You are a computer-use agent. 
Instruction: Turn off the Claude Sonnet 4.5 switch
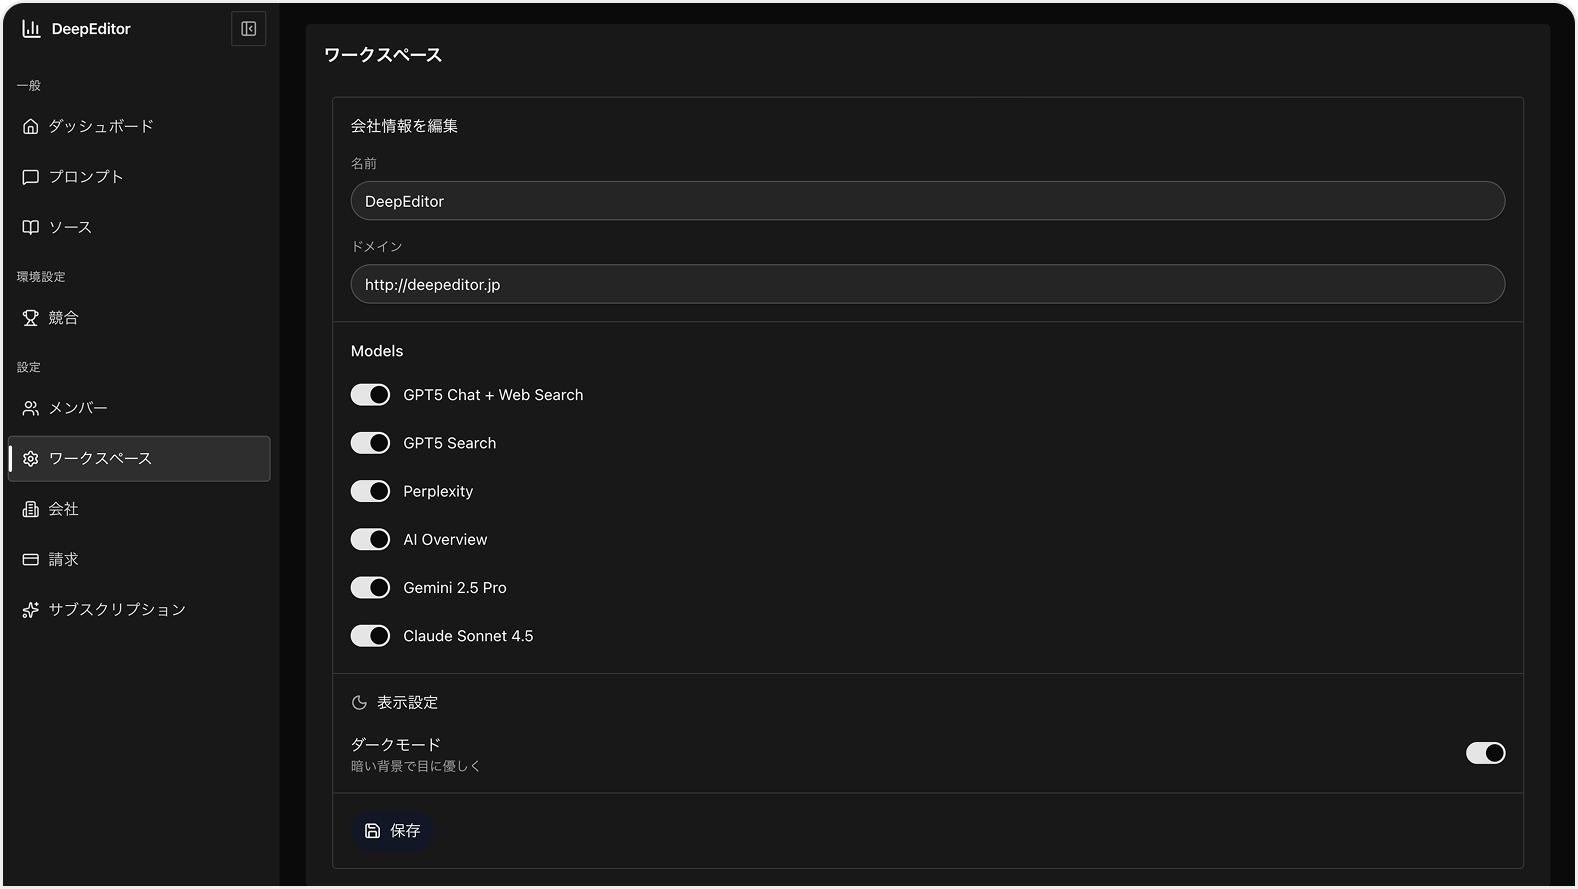370,636
